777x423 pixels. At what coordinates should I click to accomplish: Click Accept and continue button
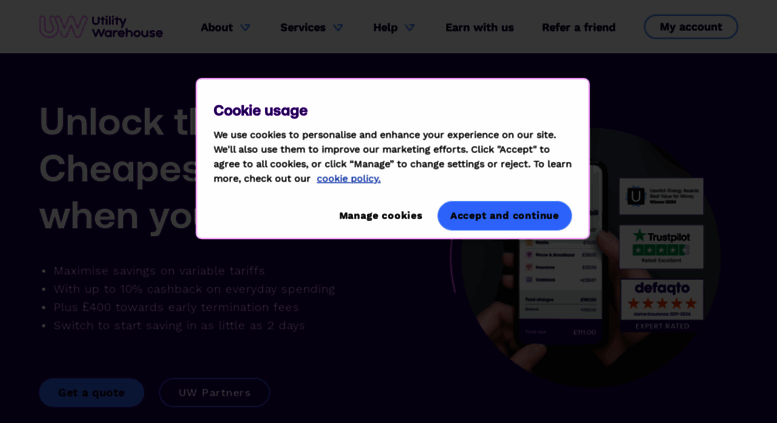[504, 215]
